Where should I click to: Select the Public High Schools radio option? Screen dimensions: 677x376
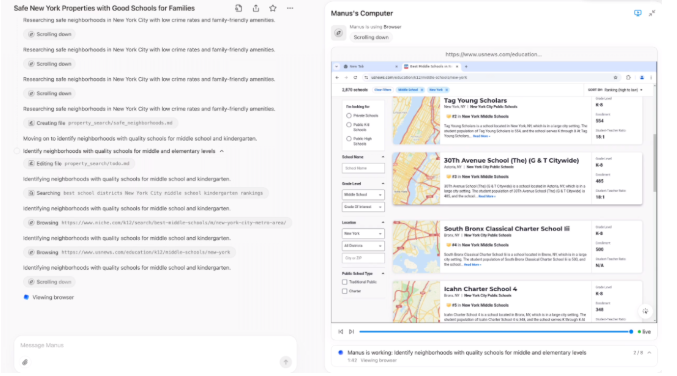coord(348,139)
